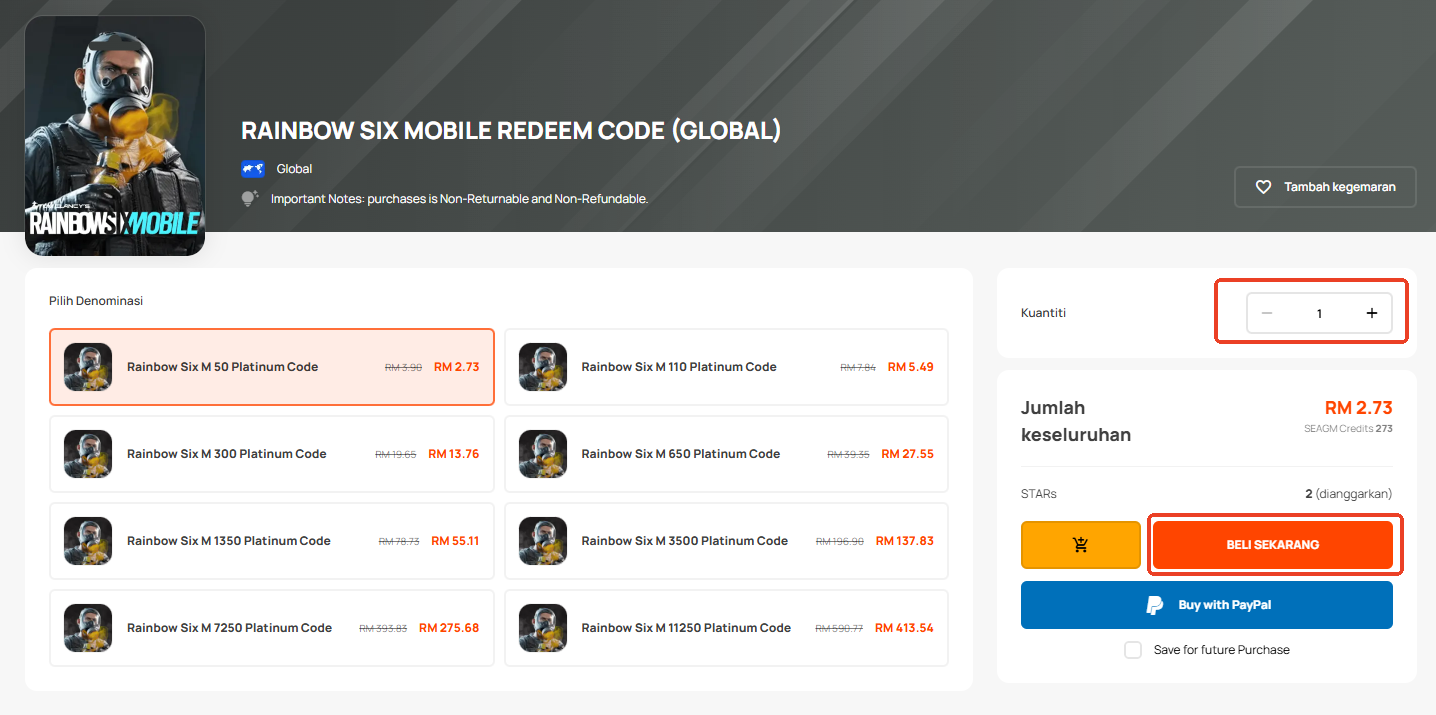Click the Rainbow Six Mobile cover image
The width and height of the screenshot is (1436, 715).
click(115, 135)
